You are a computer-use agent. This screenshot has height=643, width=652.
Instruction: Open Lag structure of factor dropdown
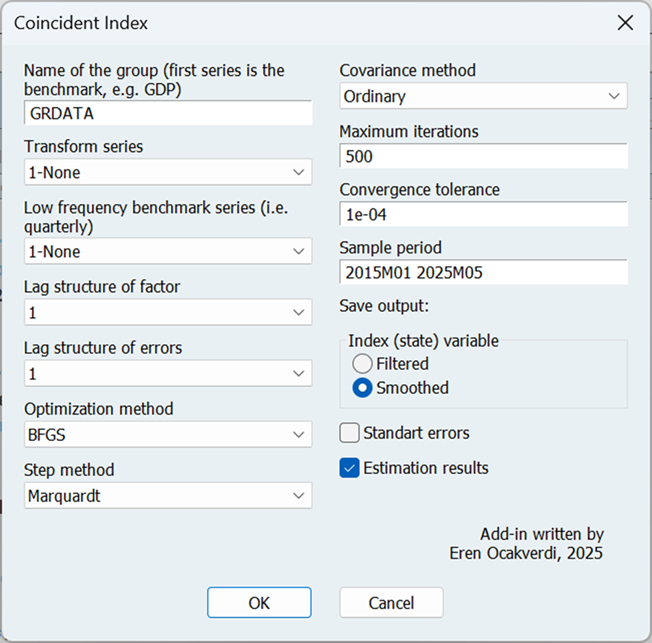(x=167, y=313)
